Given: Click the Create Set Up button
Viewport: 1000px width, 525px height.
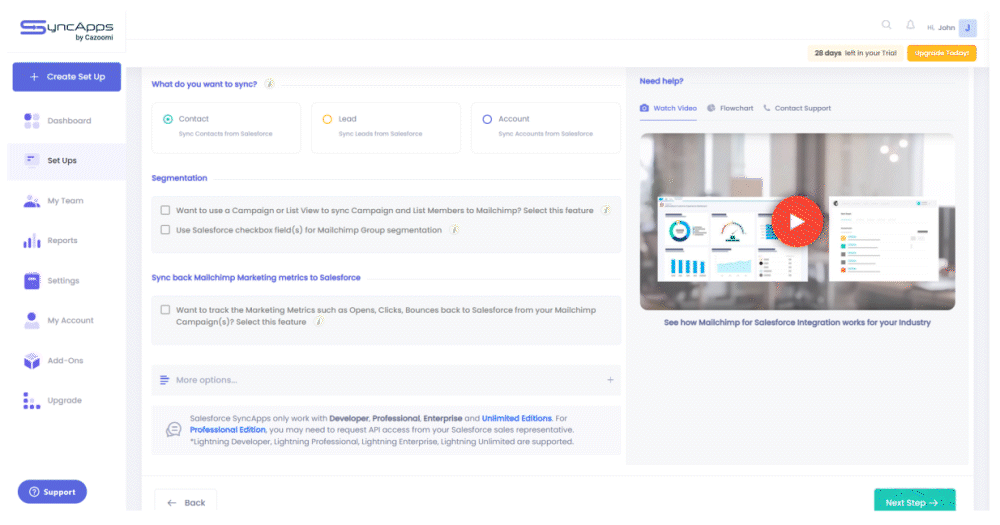Looking at the screenshot, I should (66, 77).
